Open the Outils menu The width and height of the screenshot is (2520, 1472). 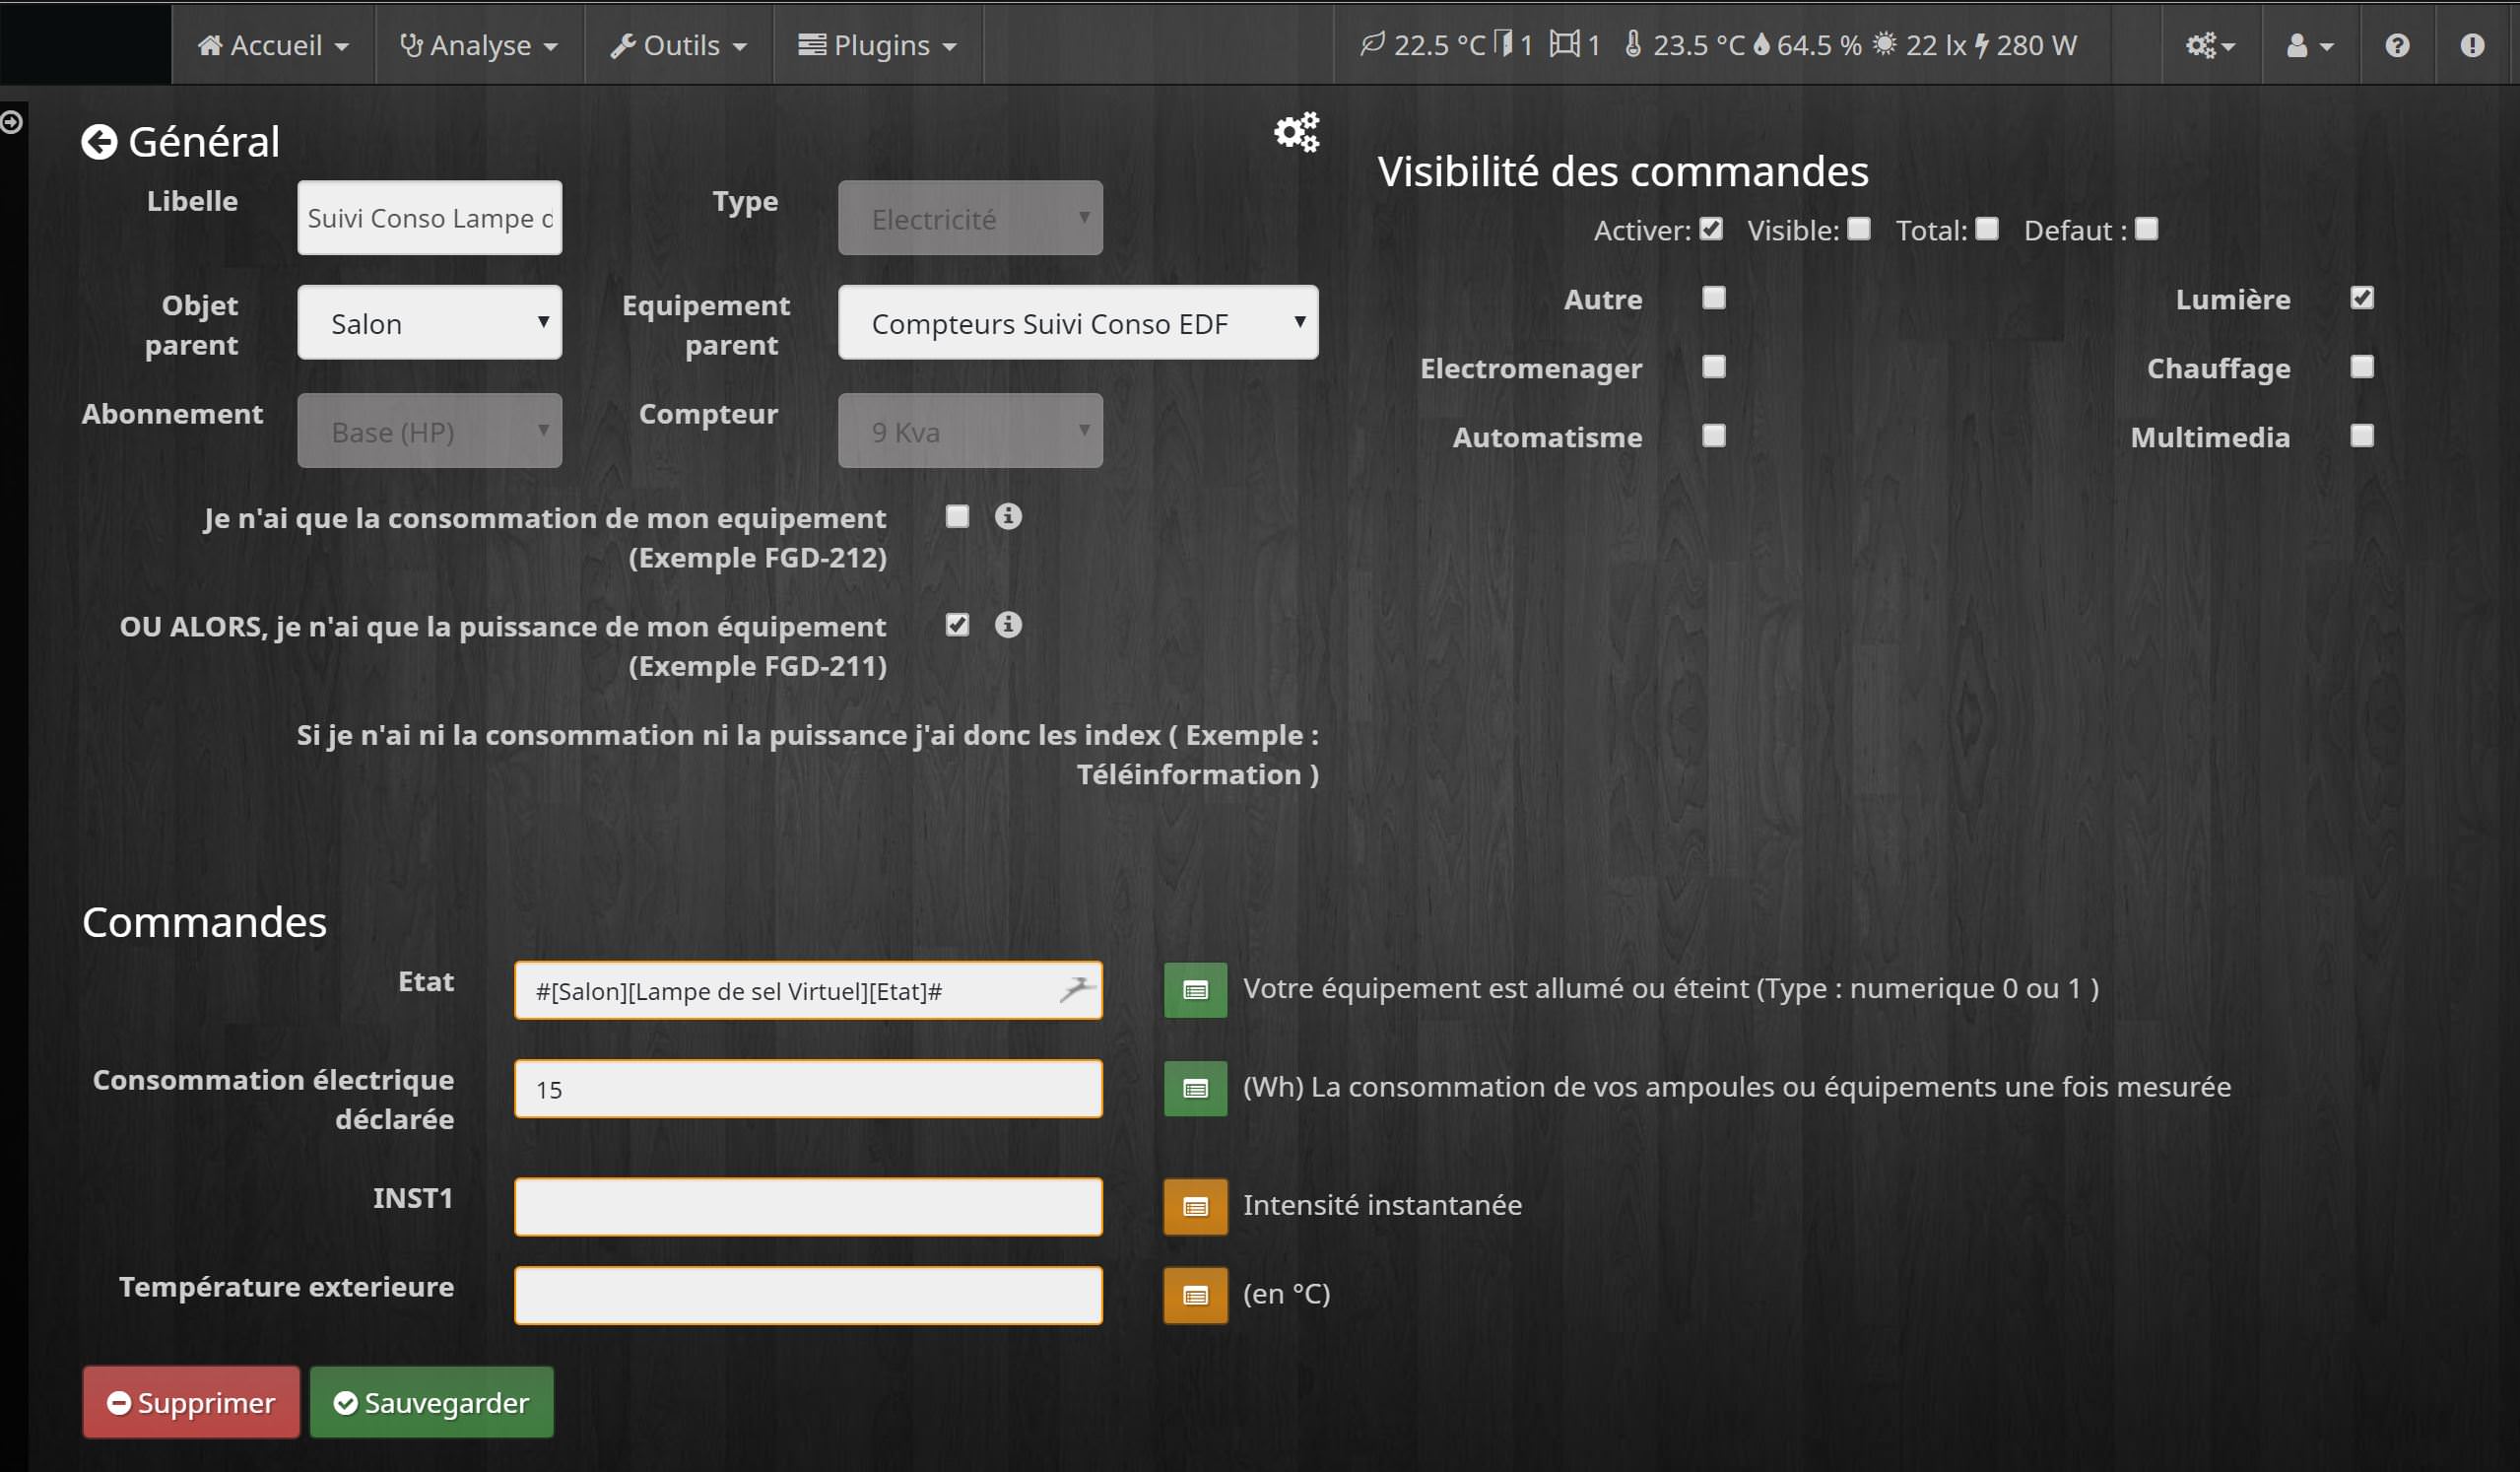coord(679,45)
